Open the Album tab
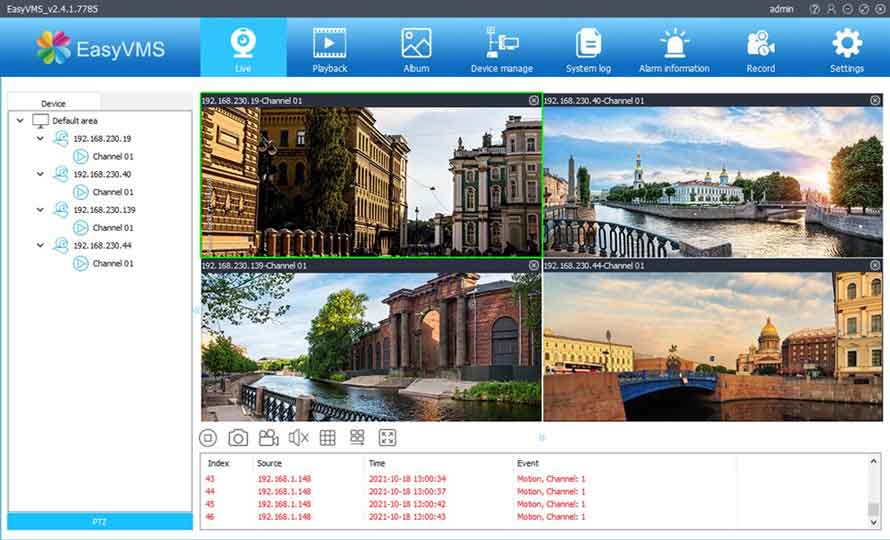Screen dimensions: 890x540 416,49
